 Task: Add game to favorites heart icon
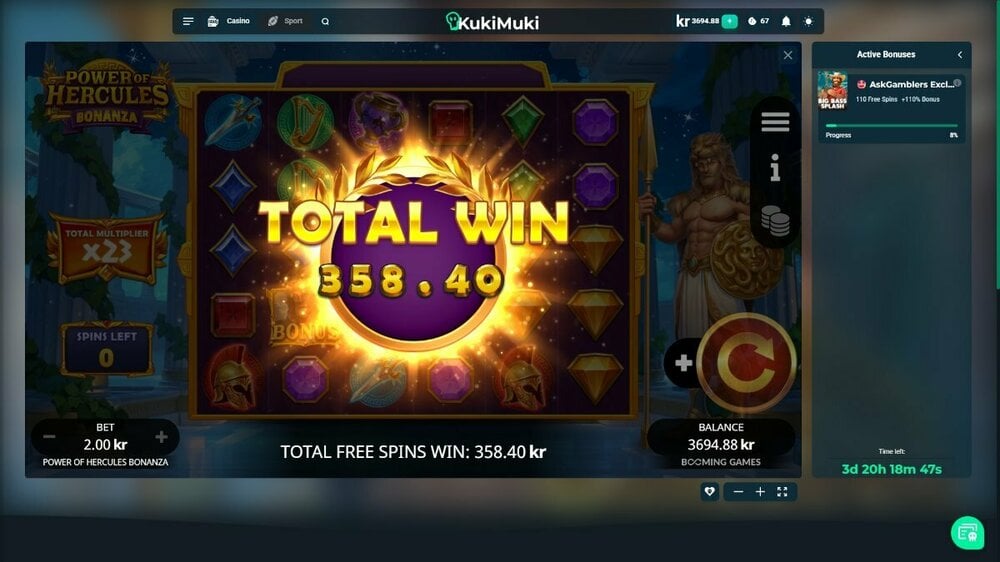coord(709,491)
